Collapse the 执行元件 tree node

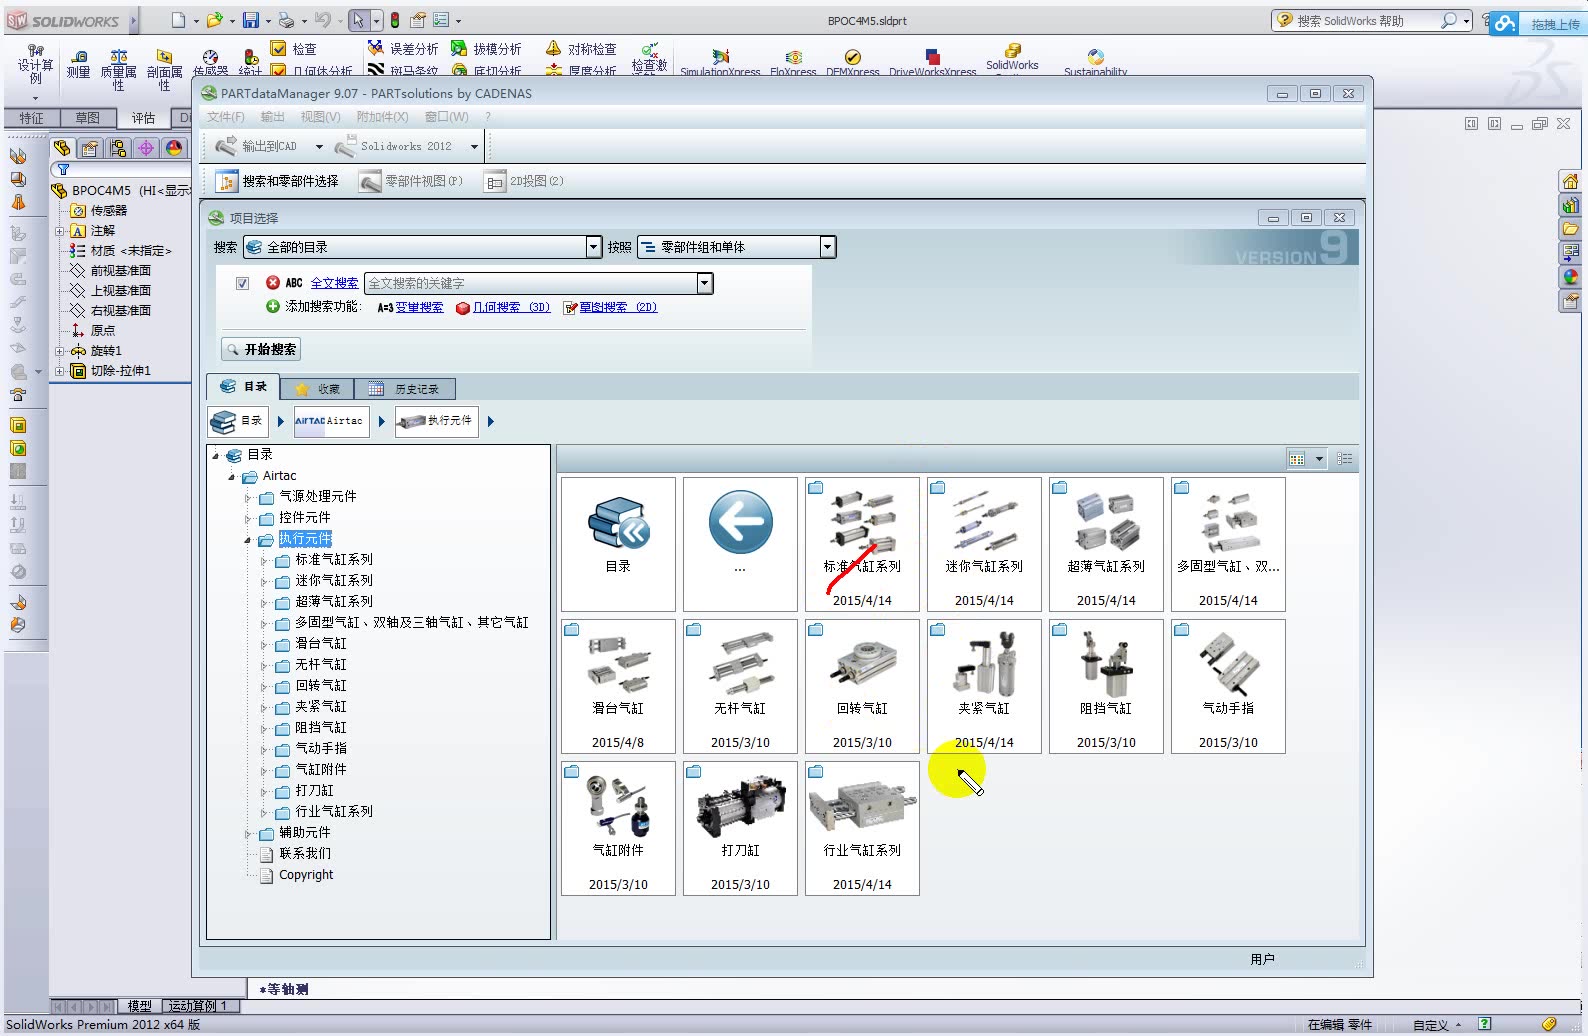pos(249,540)
